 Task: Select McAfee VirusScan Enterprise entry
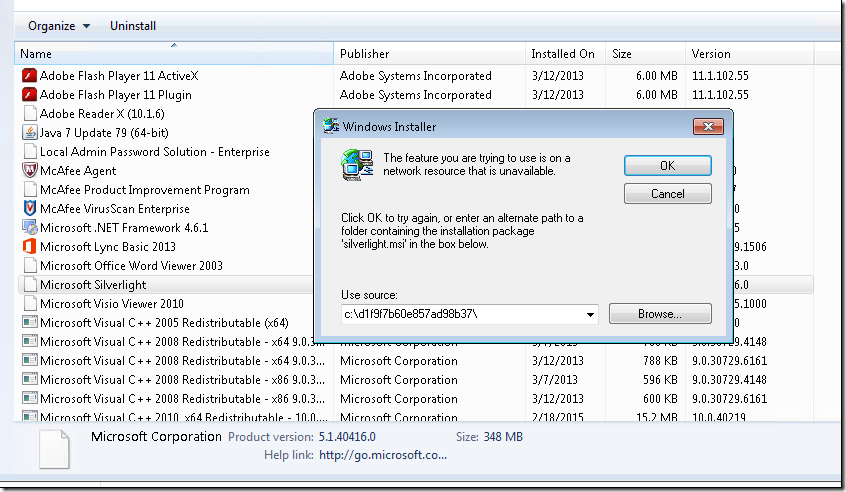[115, 209]
